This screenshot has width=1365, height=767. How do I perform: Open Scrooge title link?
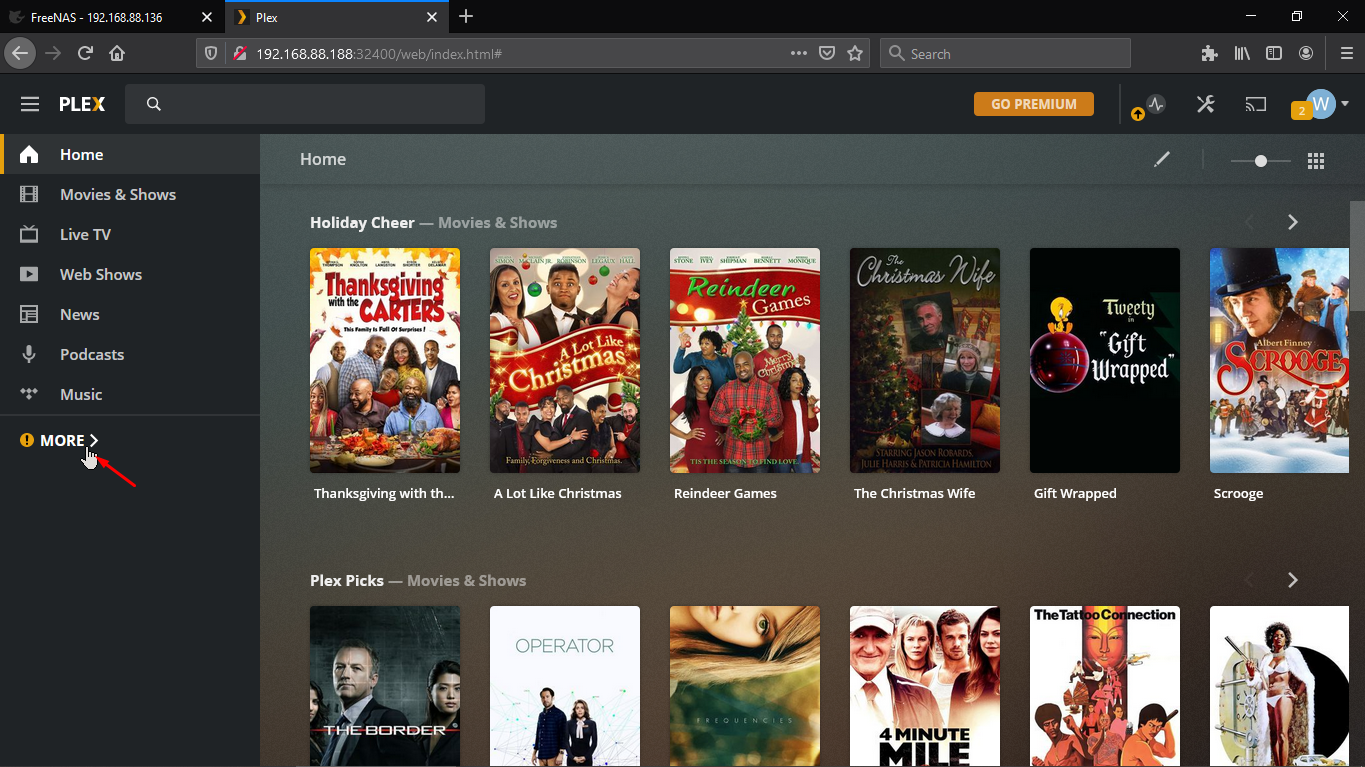pos(1238,493)
